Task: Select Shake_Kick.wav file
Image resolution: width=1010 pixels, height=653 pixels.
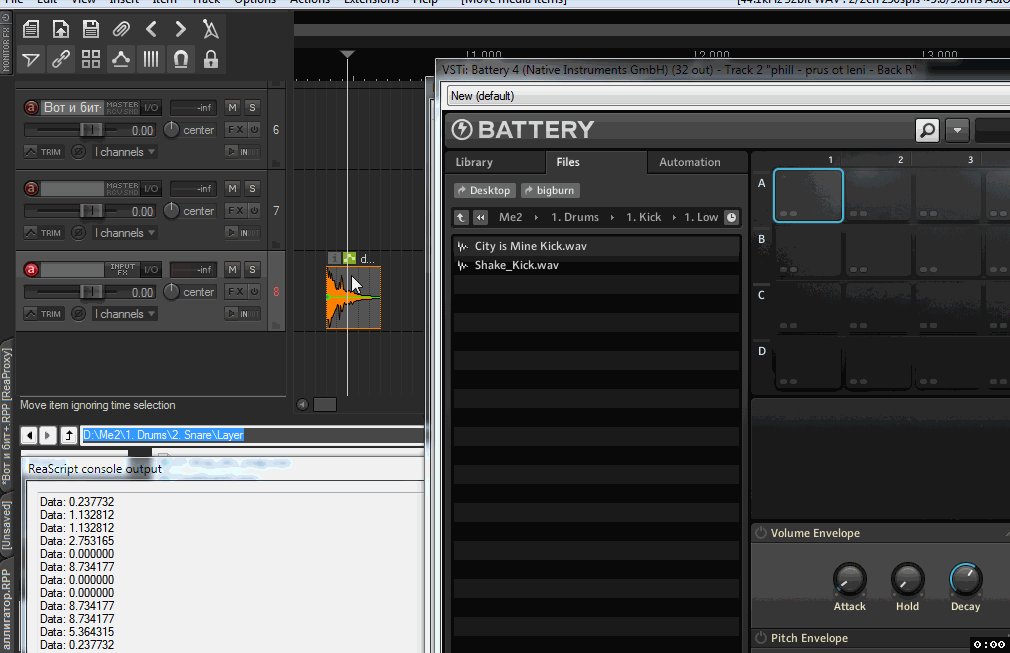Action: click(596, 265)
